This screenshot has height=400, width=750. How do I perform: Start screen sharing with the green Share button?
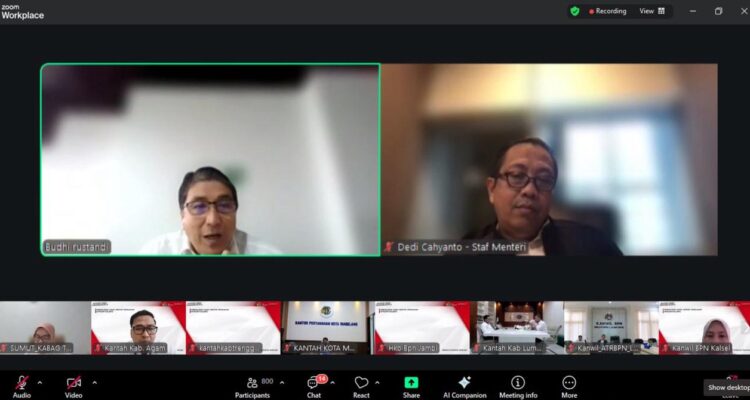(411, 384)
